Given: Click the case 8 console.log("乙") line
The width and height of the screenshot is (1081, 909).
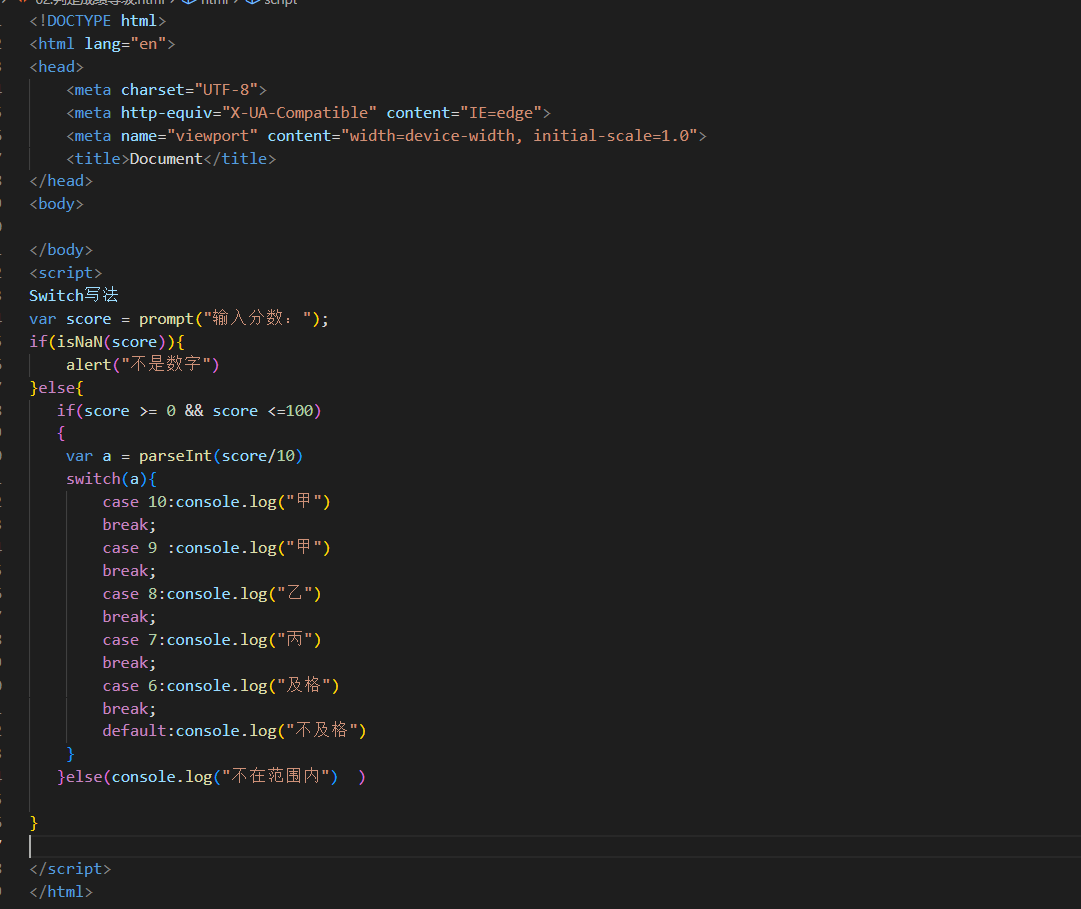Looking at the screenshot, I should (x=212, y=594).
